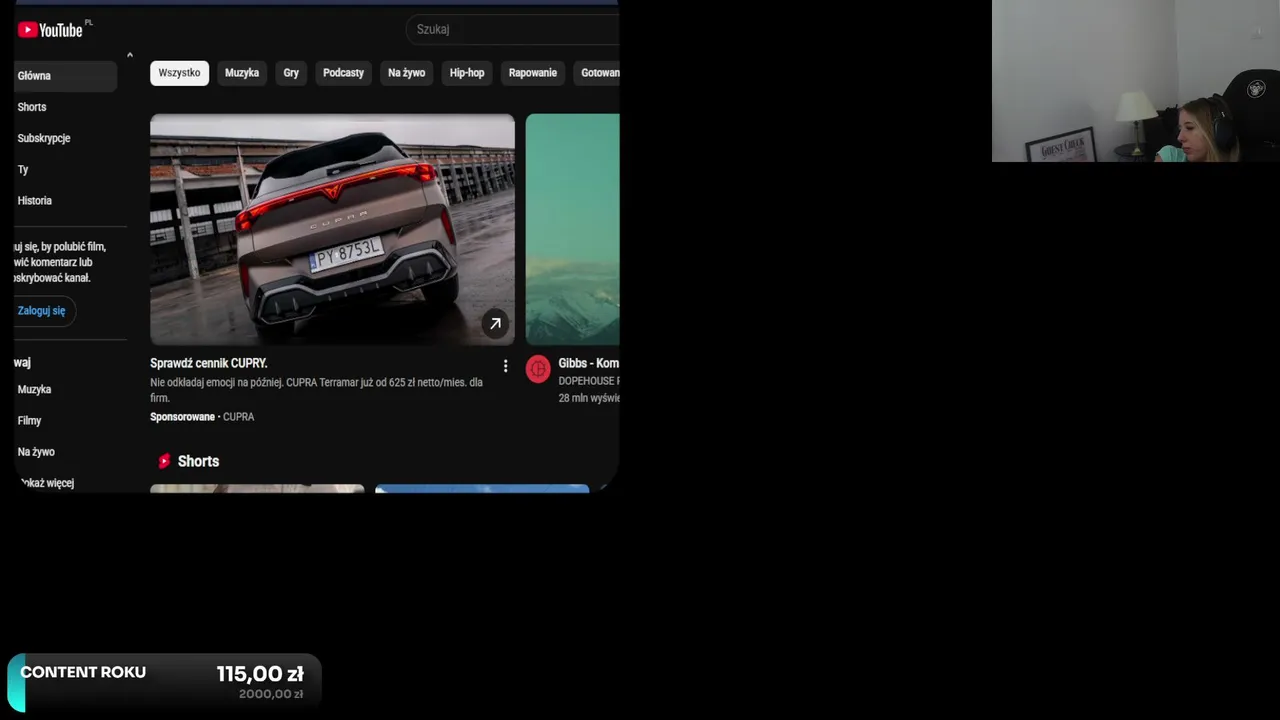Screen dimensions: 1280x720
Task: Click the DOPEHOUSE channel name
Action: coord(589,381)
